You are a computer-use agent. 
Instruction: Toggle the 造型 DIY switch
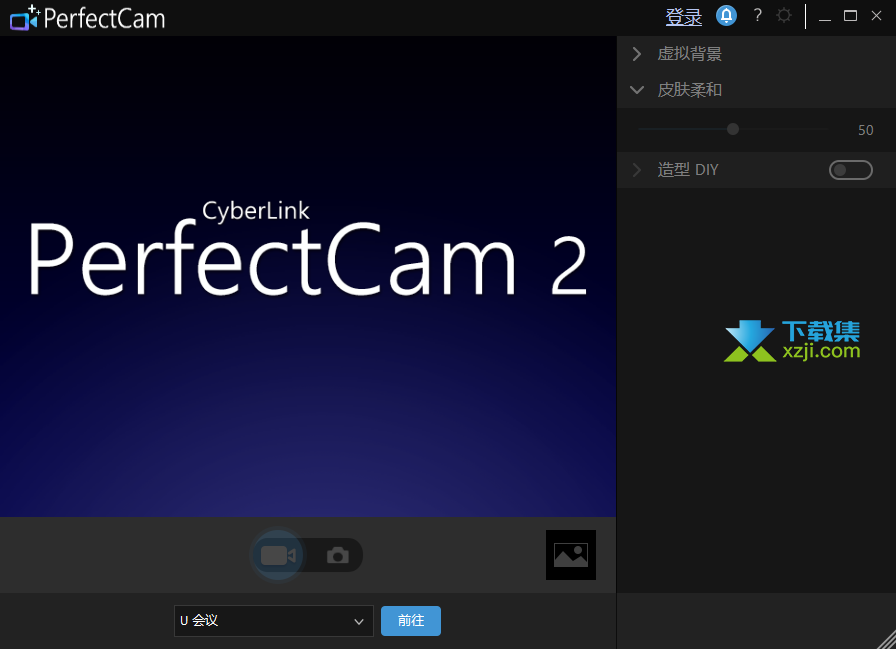851,170
